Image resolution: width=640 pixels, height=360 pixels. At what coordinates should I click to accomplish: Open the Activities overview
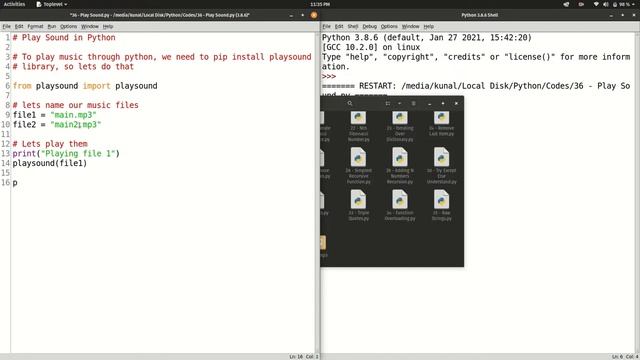point(14,4)
